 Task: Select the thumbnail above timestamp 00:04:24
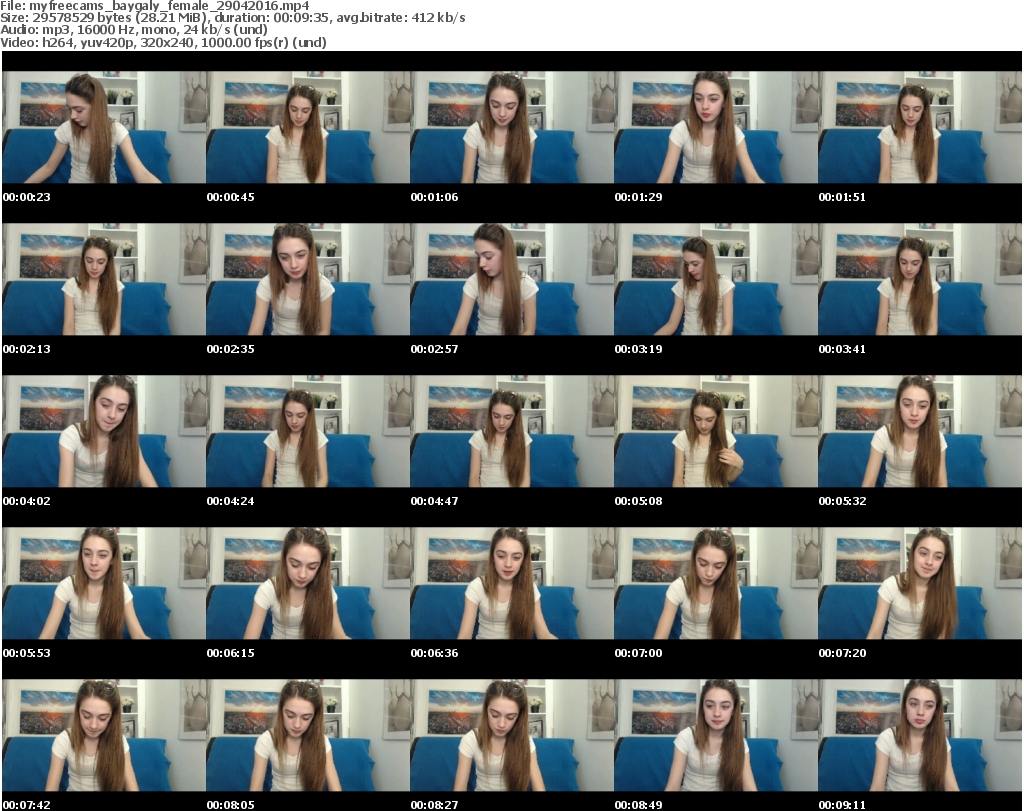(308, 432)
